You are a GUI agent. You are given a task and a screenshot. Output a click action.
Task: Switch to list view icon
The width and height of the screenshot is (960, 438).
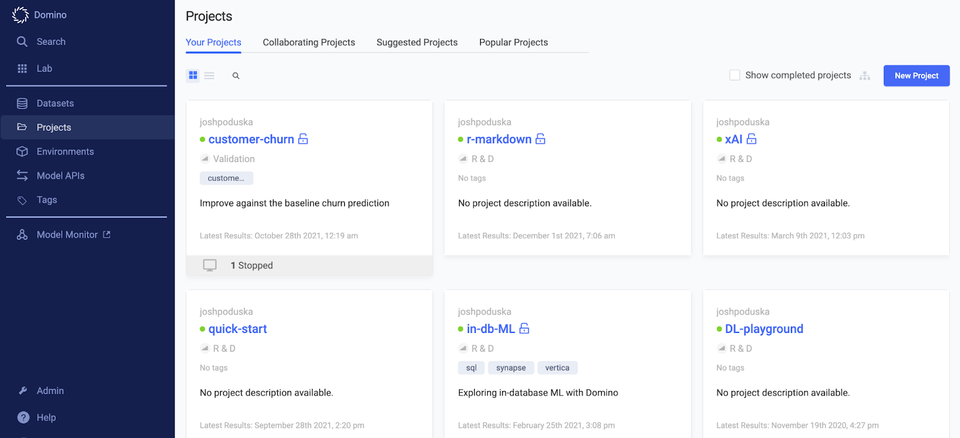[209, 75]
